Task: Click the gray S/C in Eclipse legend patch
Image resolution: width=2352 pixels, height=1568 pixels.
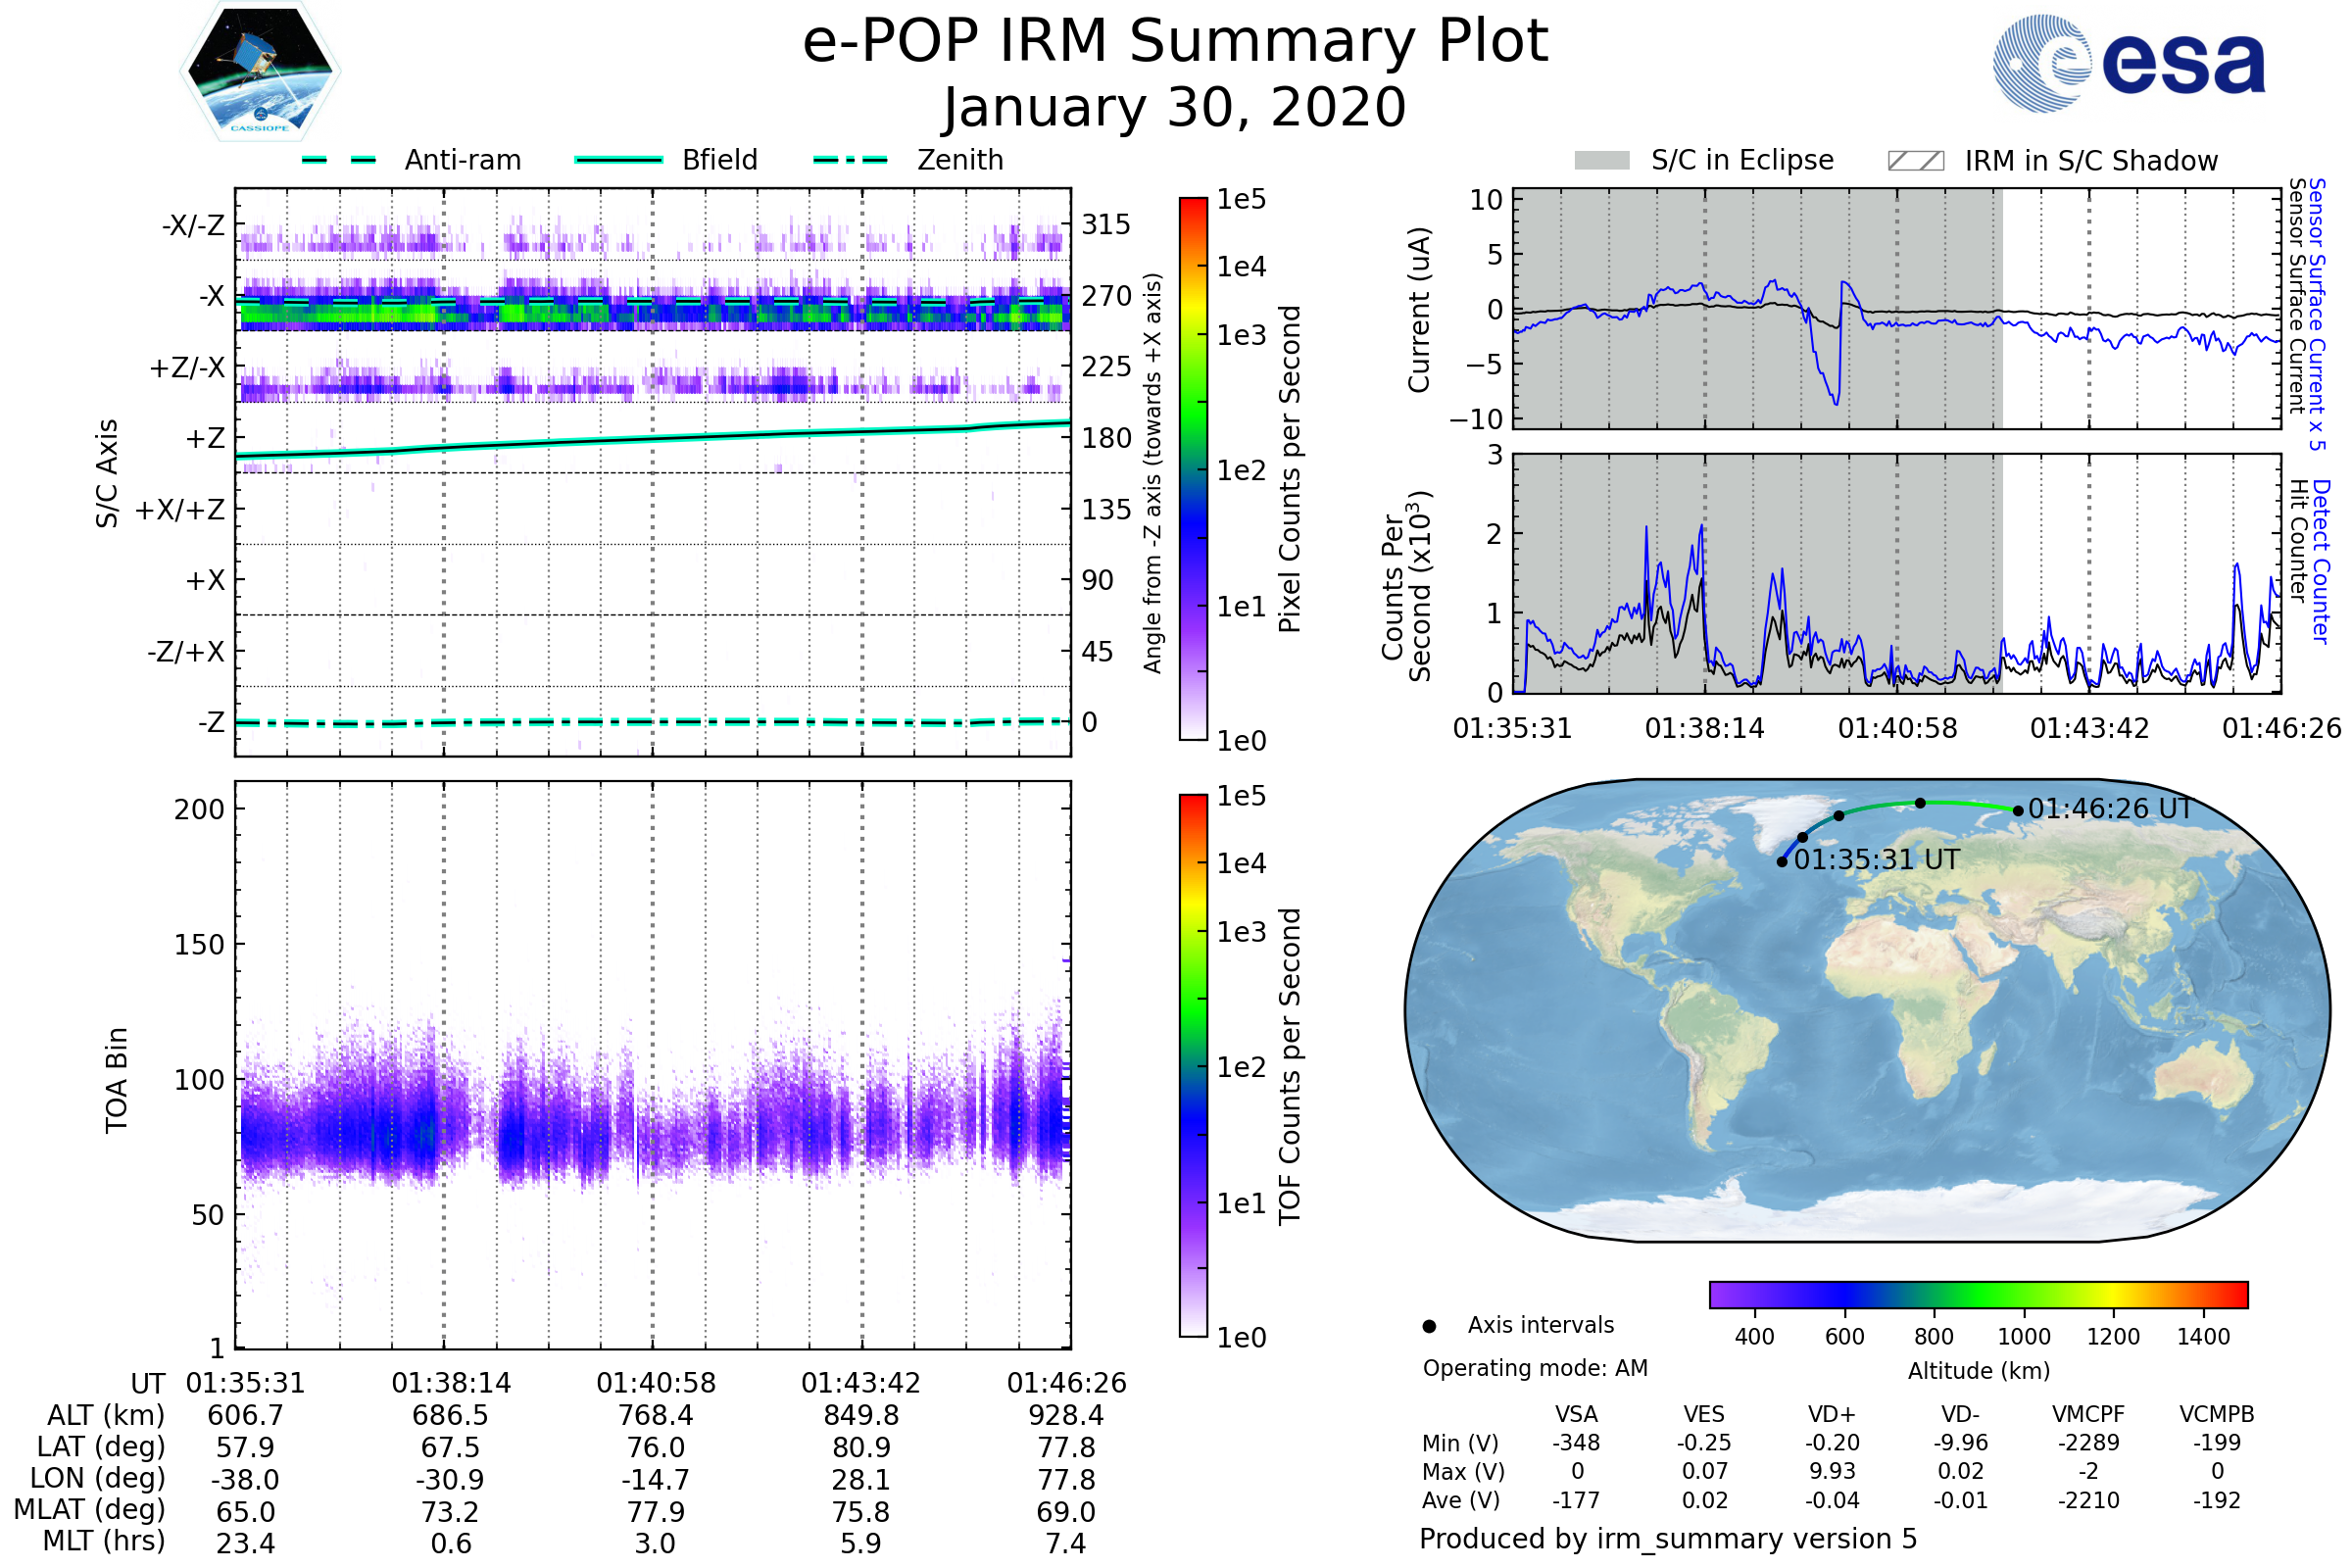Action: (1602, 161)
